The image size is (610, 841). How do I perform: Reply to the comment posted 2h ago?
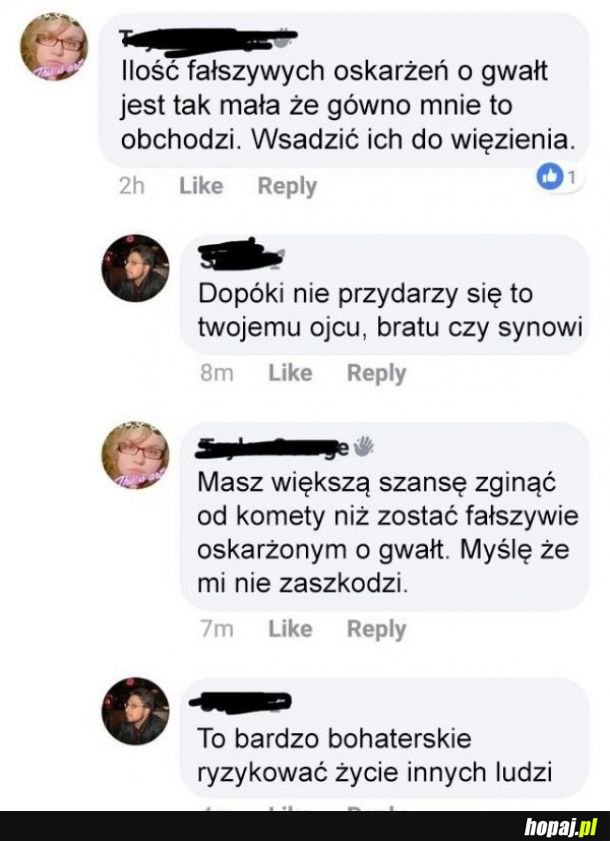(287, 187)
